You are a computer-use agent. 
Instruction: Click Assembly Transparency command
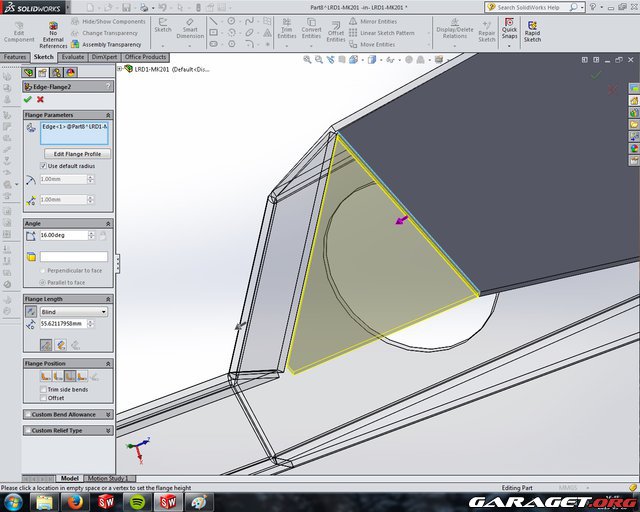coord(110,44)
